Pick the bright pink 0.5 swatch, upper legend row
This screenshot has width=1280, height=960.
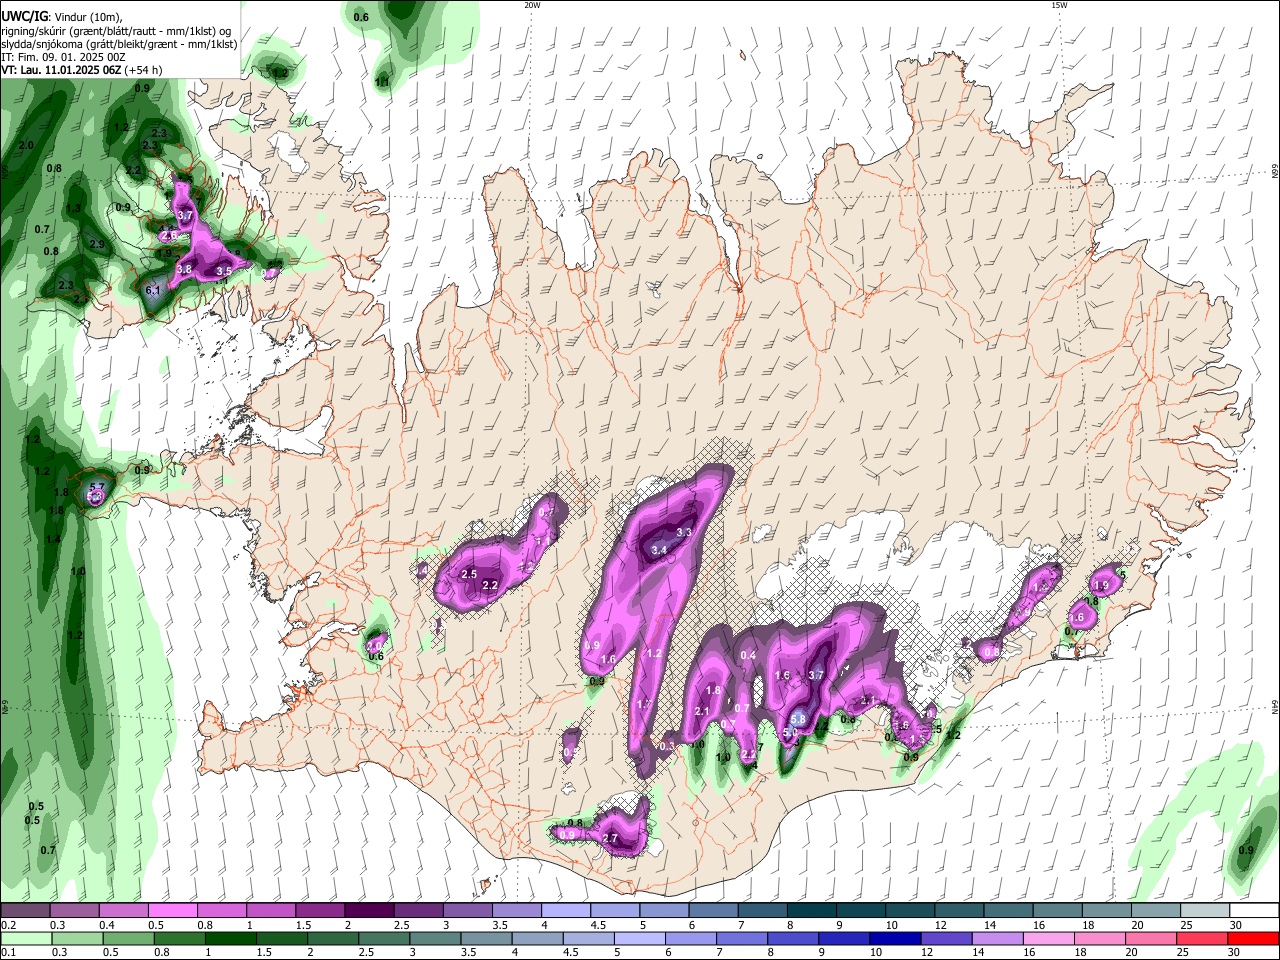pyautogui.click(x=172, y=911)
